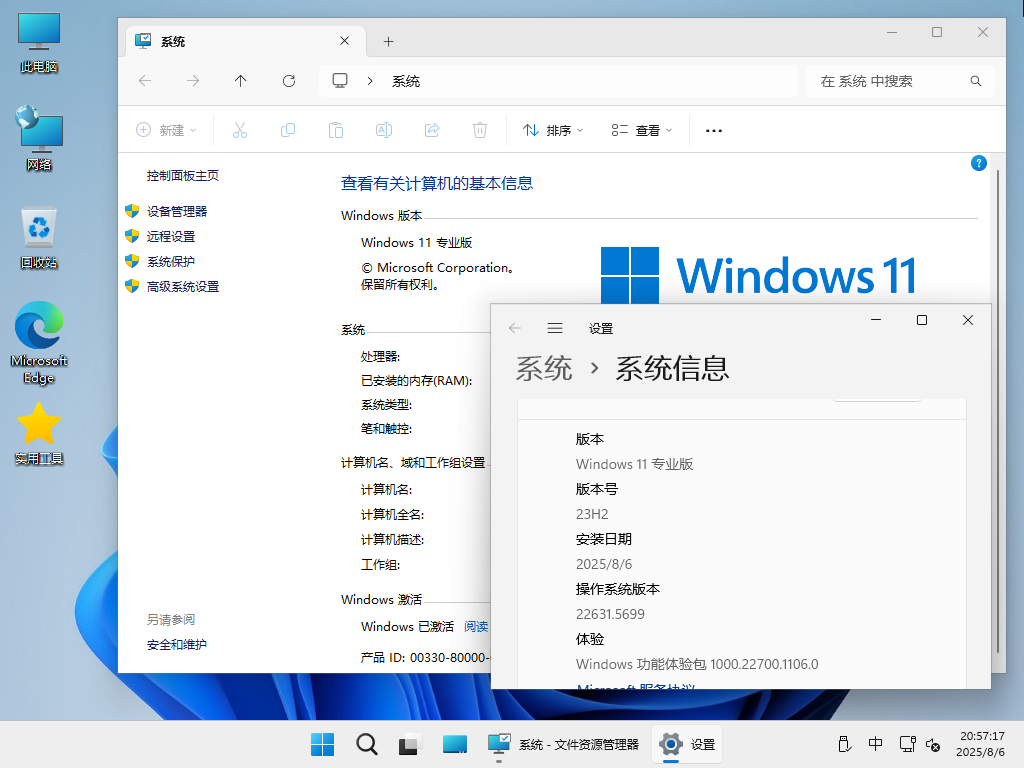Click 系统 breadcrumb in the Settings header
Screen dimensions: 1024x768
click(544, 368)
